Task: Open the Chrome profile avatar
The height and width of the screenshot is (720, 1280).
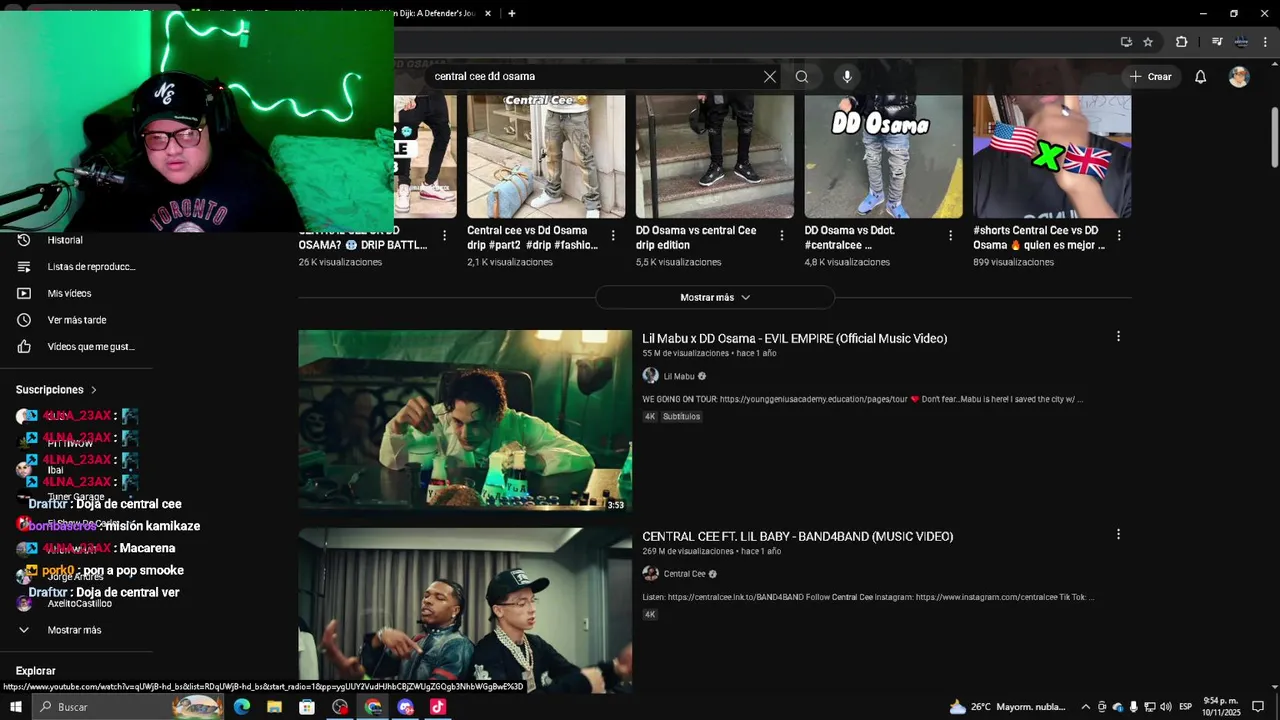Action: tap(1241, 42)
